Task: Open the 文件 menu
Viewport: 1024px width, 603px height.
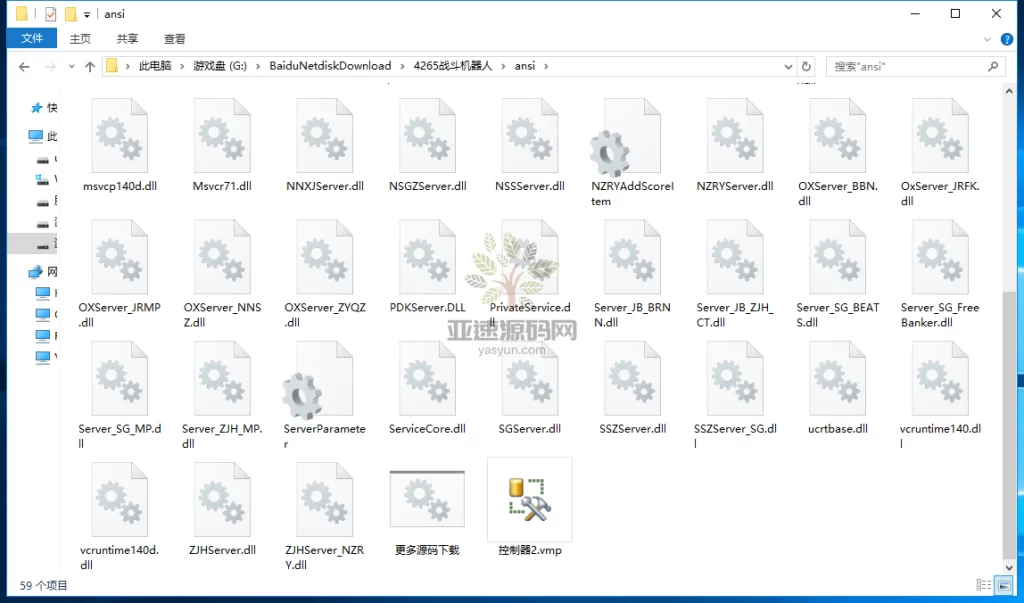Action: pos(32,38)
